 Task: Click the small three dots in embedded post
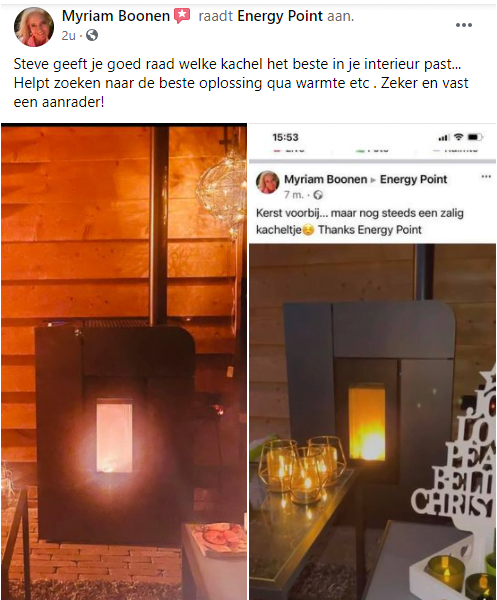[486, 176]
